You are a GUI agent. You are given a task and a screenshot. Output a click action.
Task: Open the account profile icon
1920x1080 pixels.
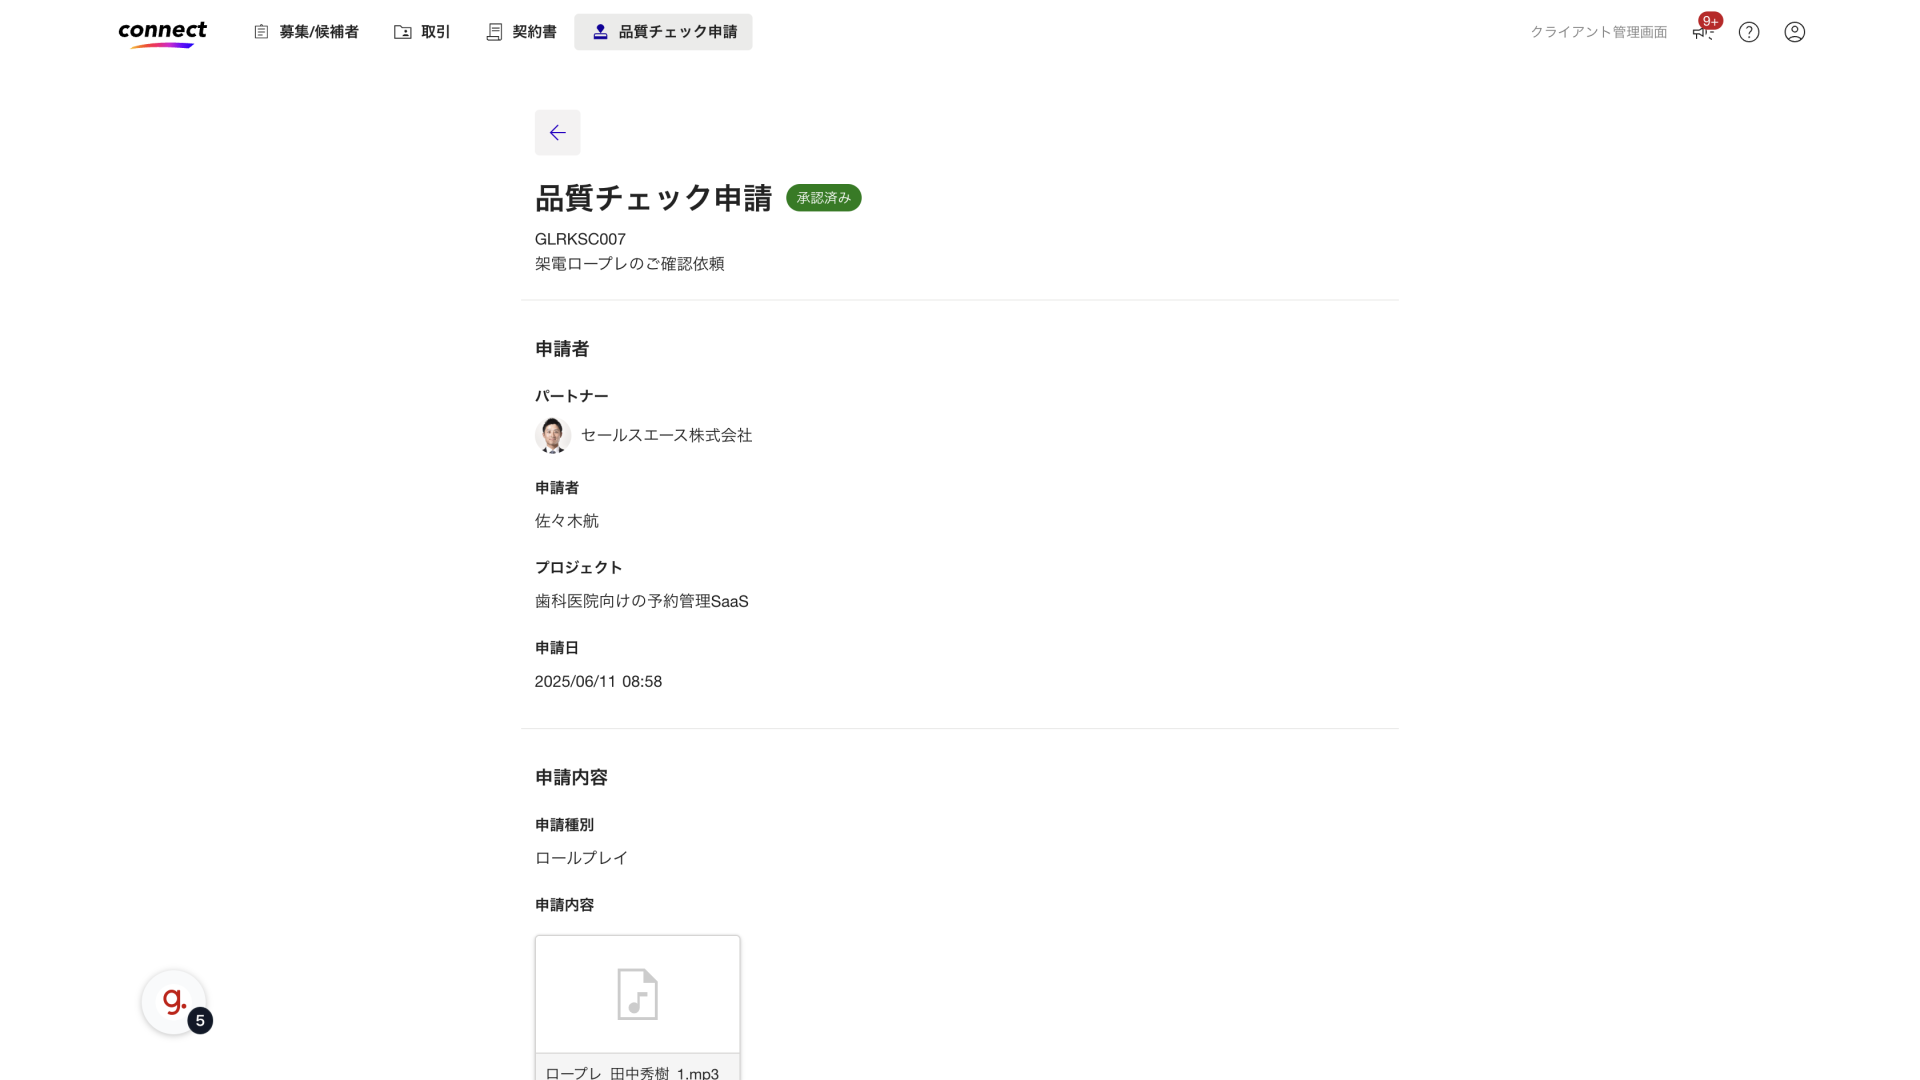(x=1794, y=32)
